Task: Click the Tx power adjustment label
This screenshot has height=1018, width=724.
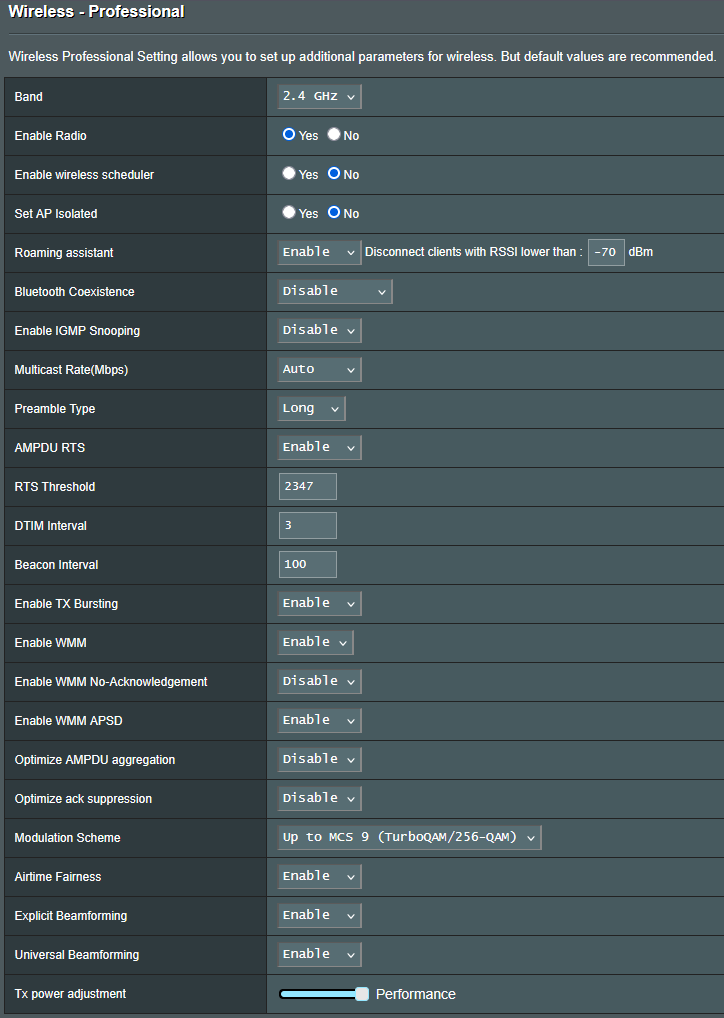Action: pyautogui.click(x=70, y=993)
